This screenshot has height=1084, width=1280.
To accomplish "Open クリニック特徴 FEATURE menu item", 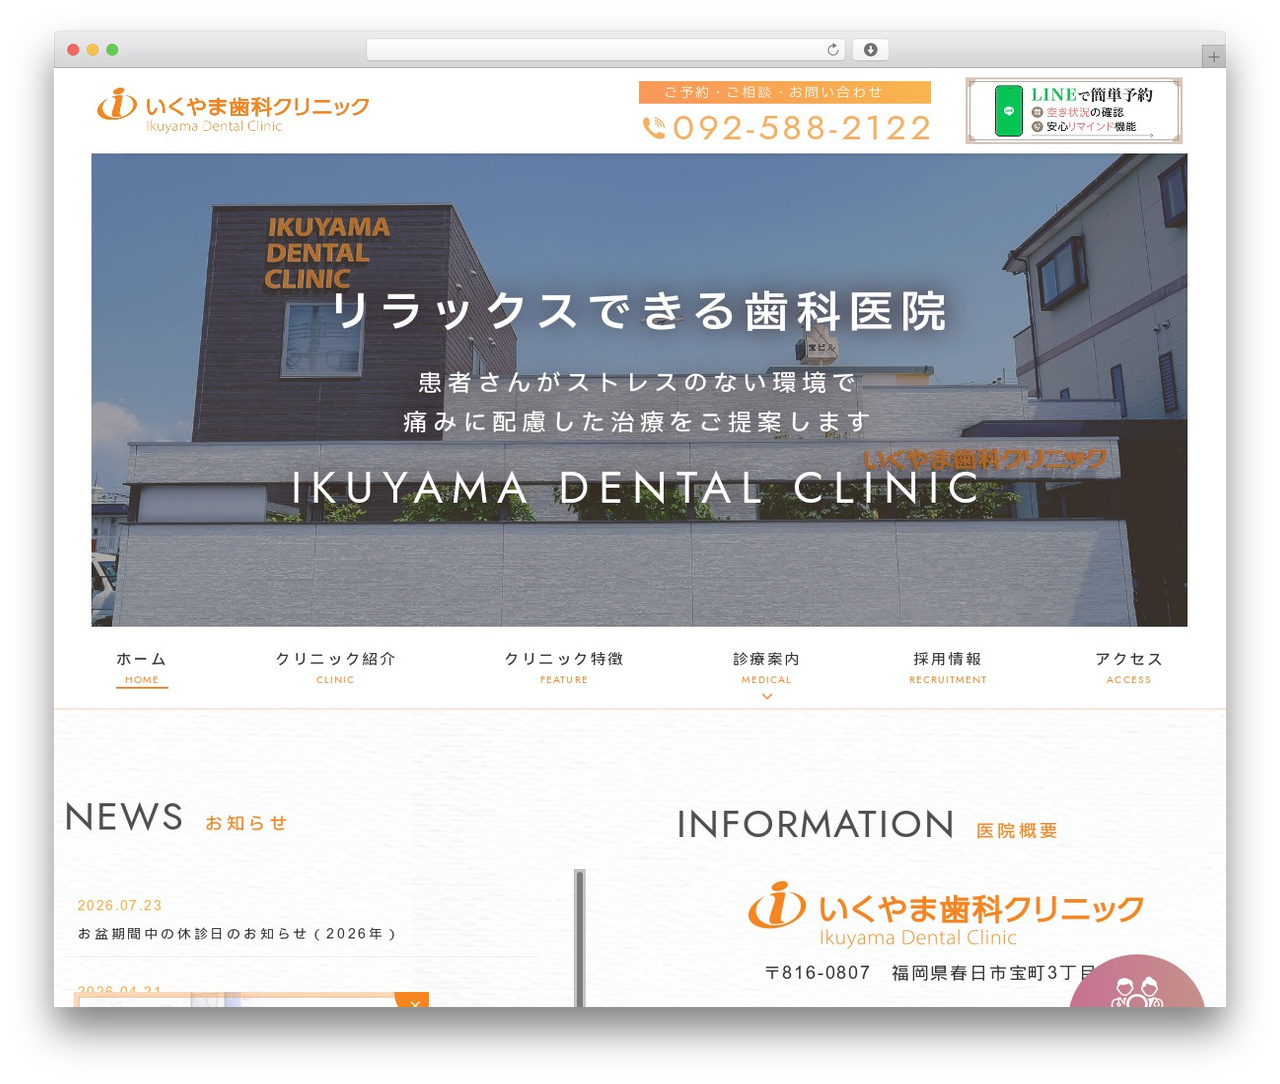I will coord(564,668).
